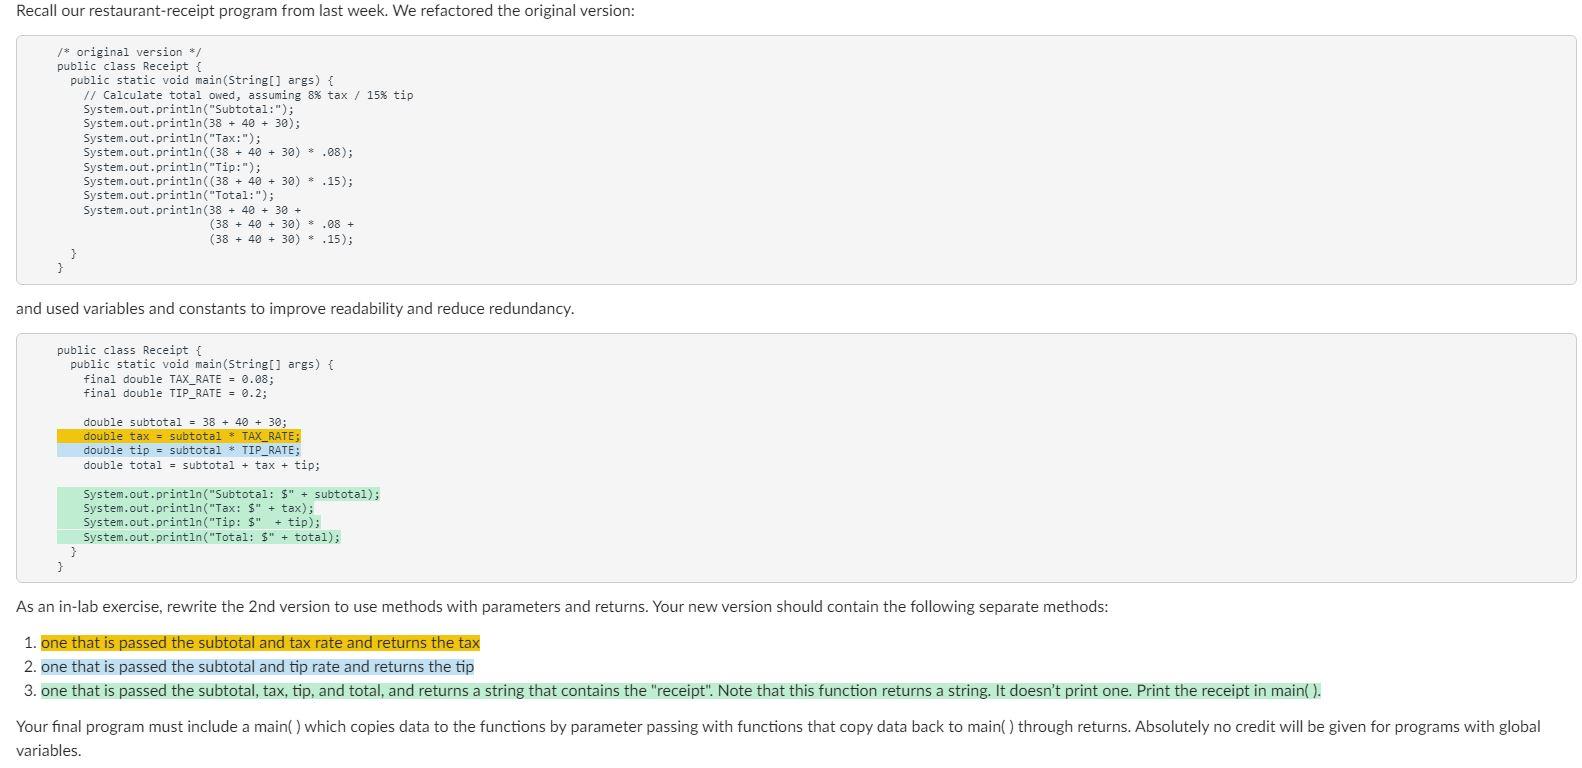Click 'public class Receipt {' in the original code block

129,66
